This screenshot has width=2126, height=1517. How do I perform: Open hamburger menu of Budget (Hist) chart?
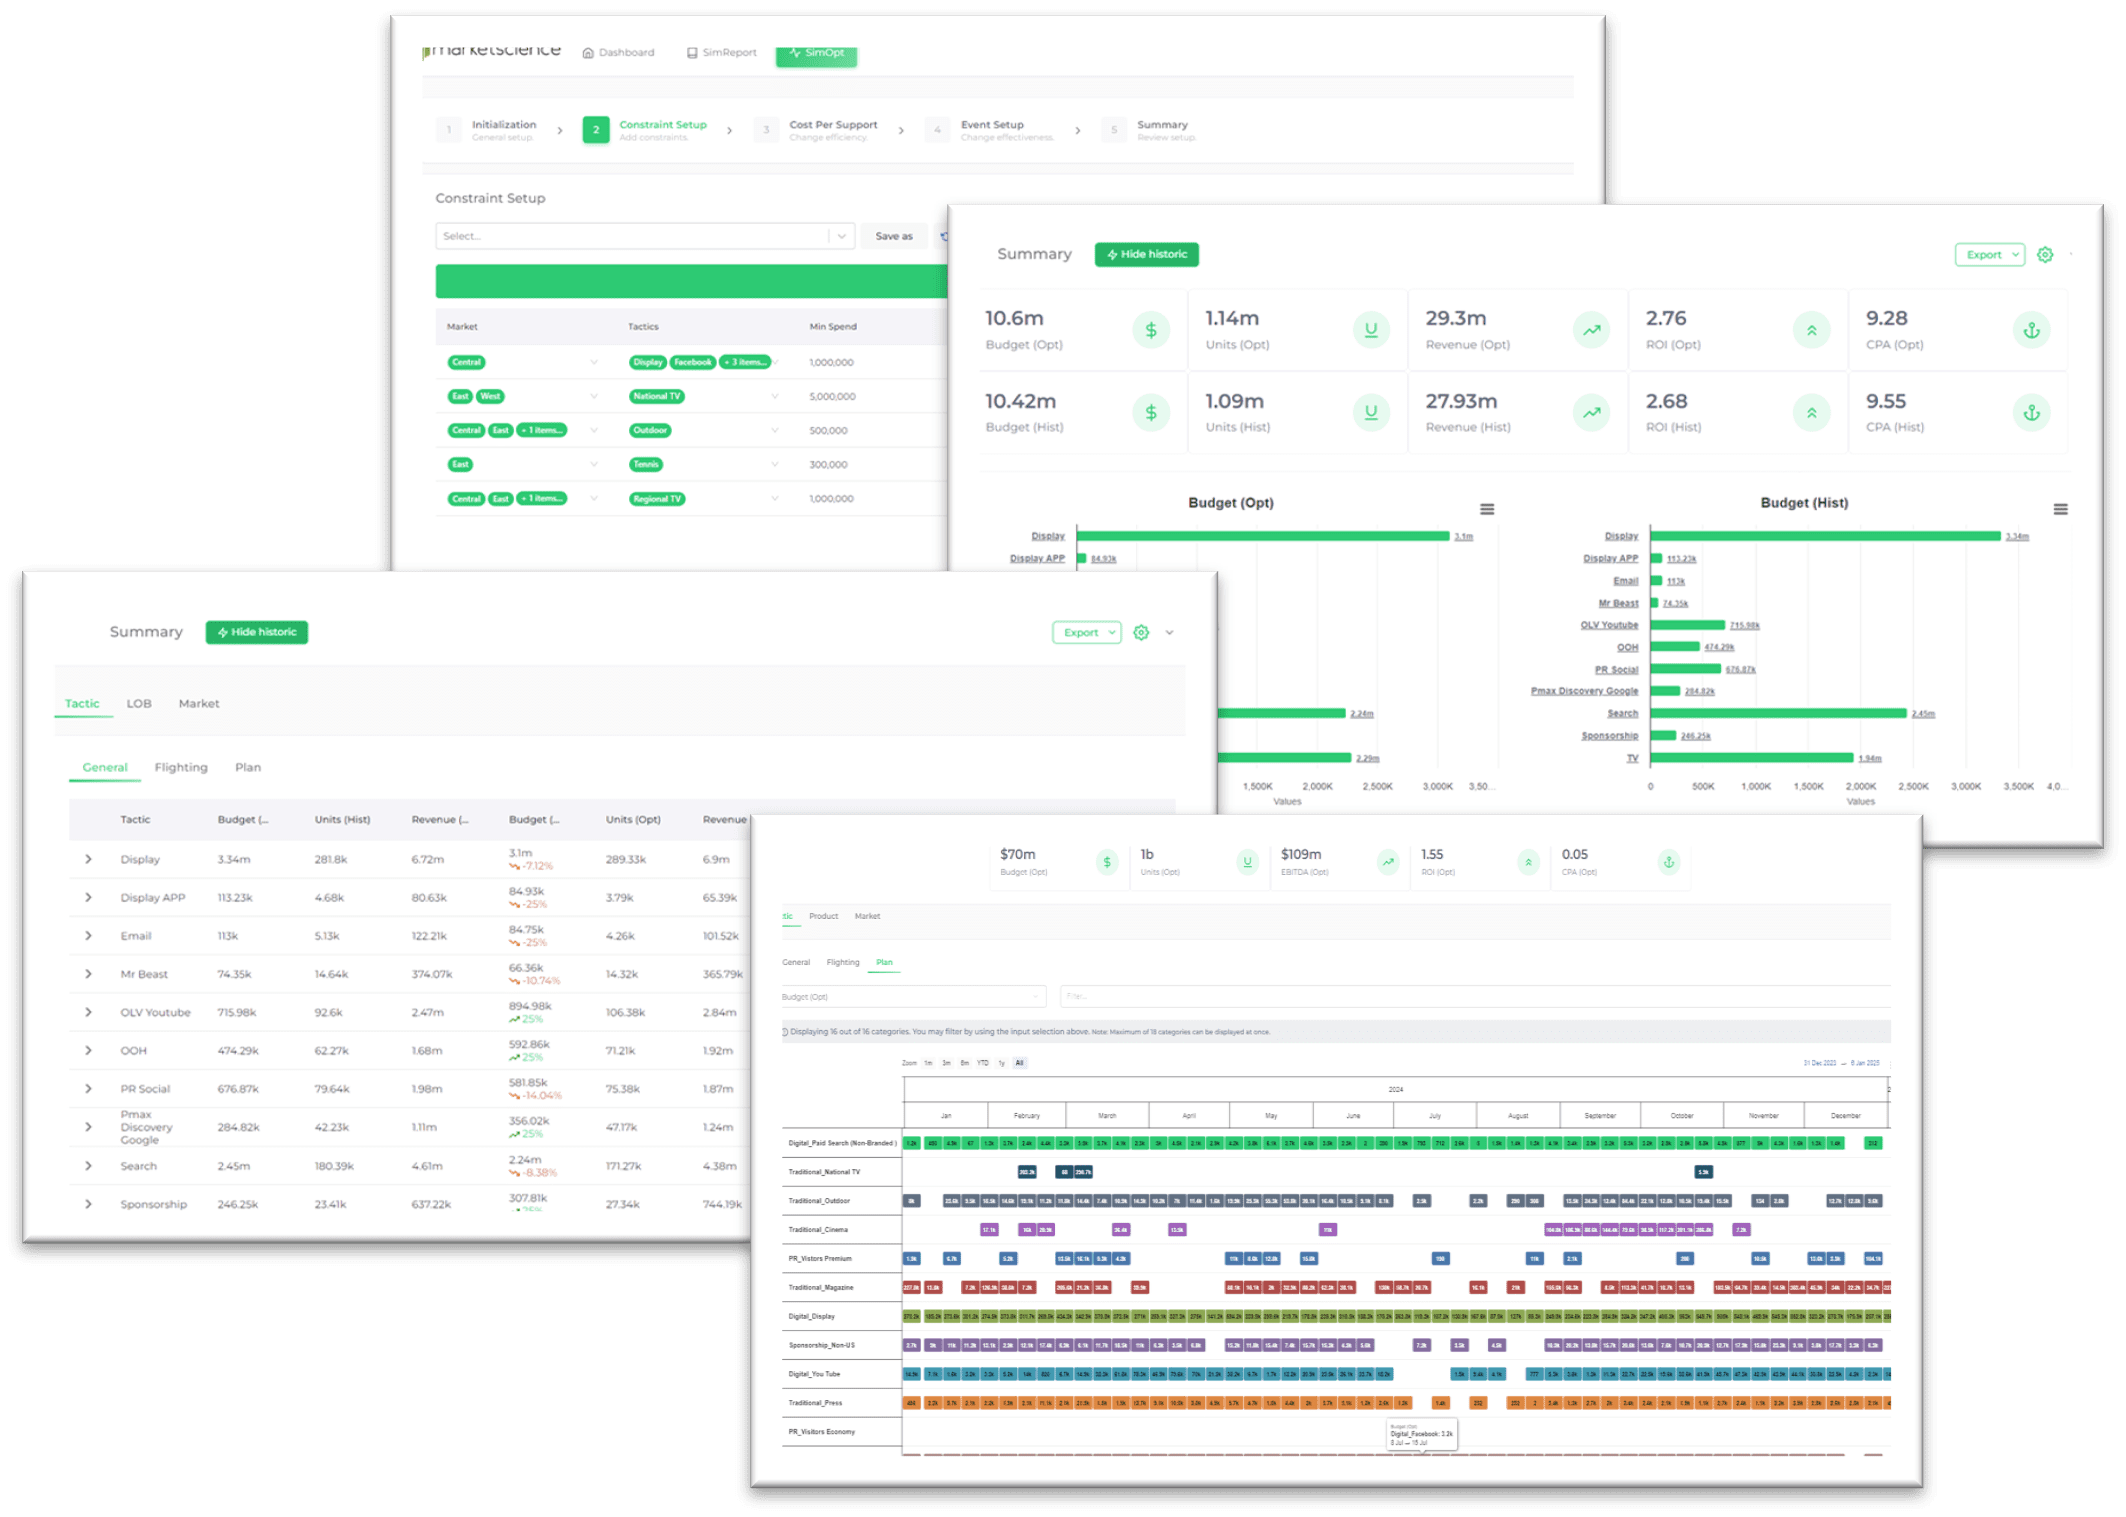click(2060, 510)
